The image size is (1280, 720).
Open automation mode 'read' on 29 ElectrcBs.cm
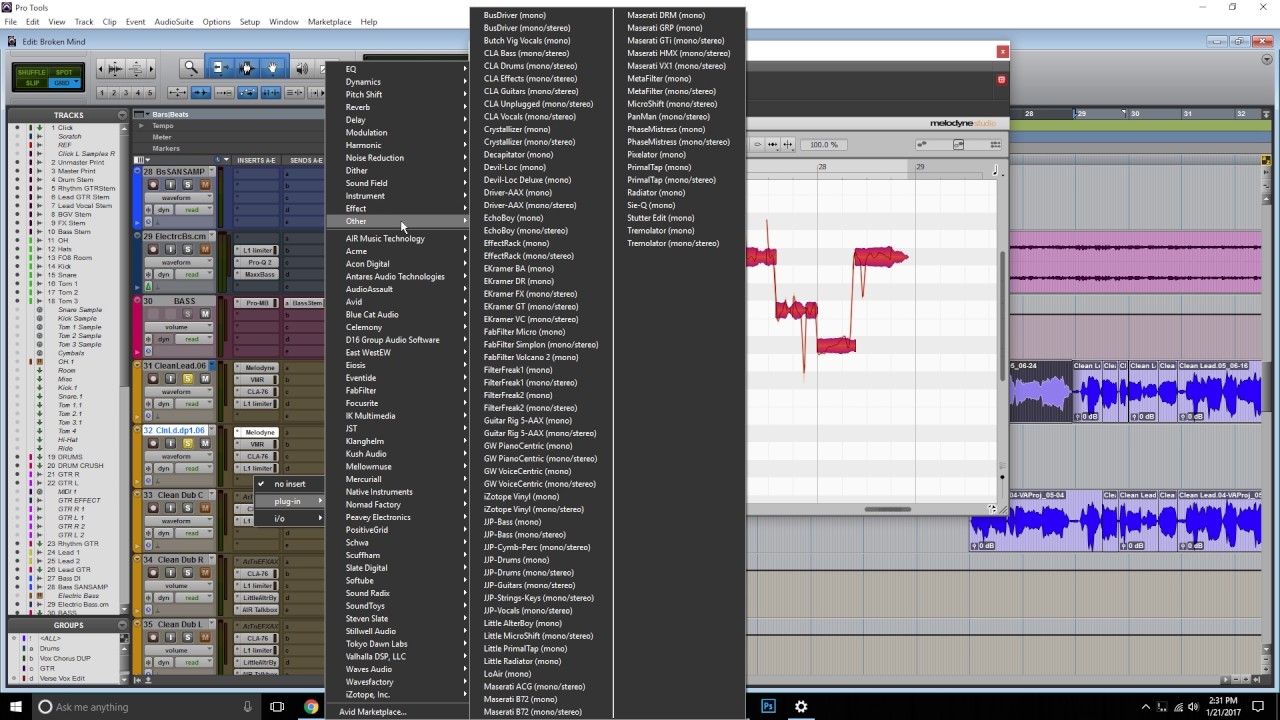coord(194,275)
